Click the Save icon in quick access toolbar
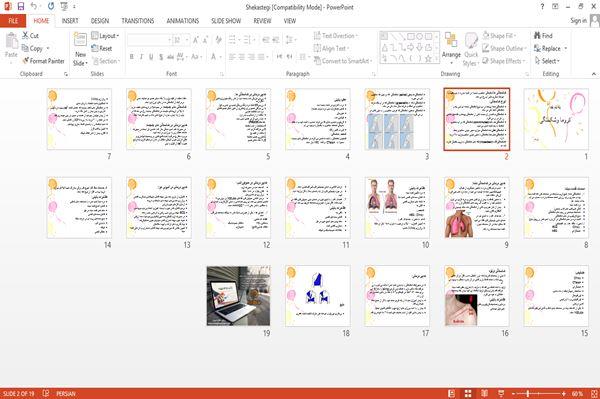 (x=21, y=6)
